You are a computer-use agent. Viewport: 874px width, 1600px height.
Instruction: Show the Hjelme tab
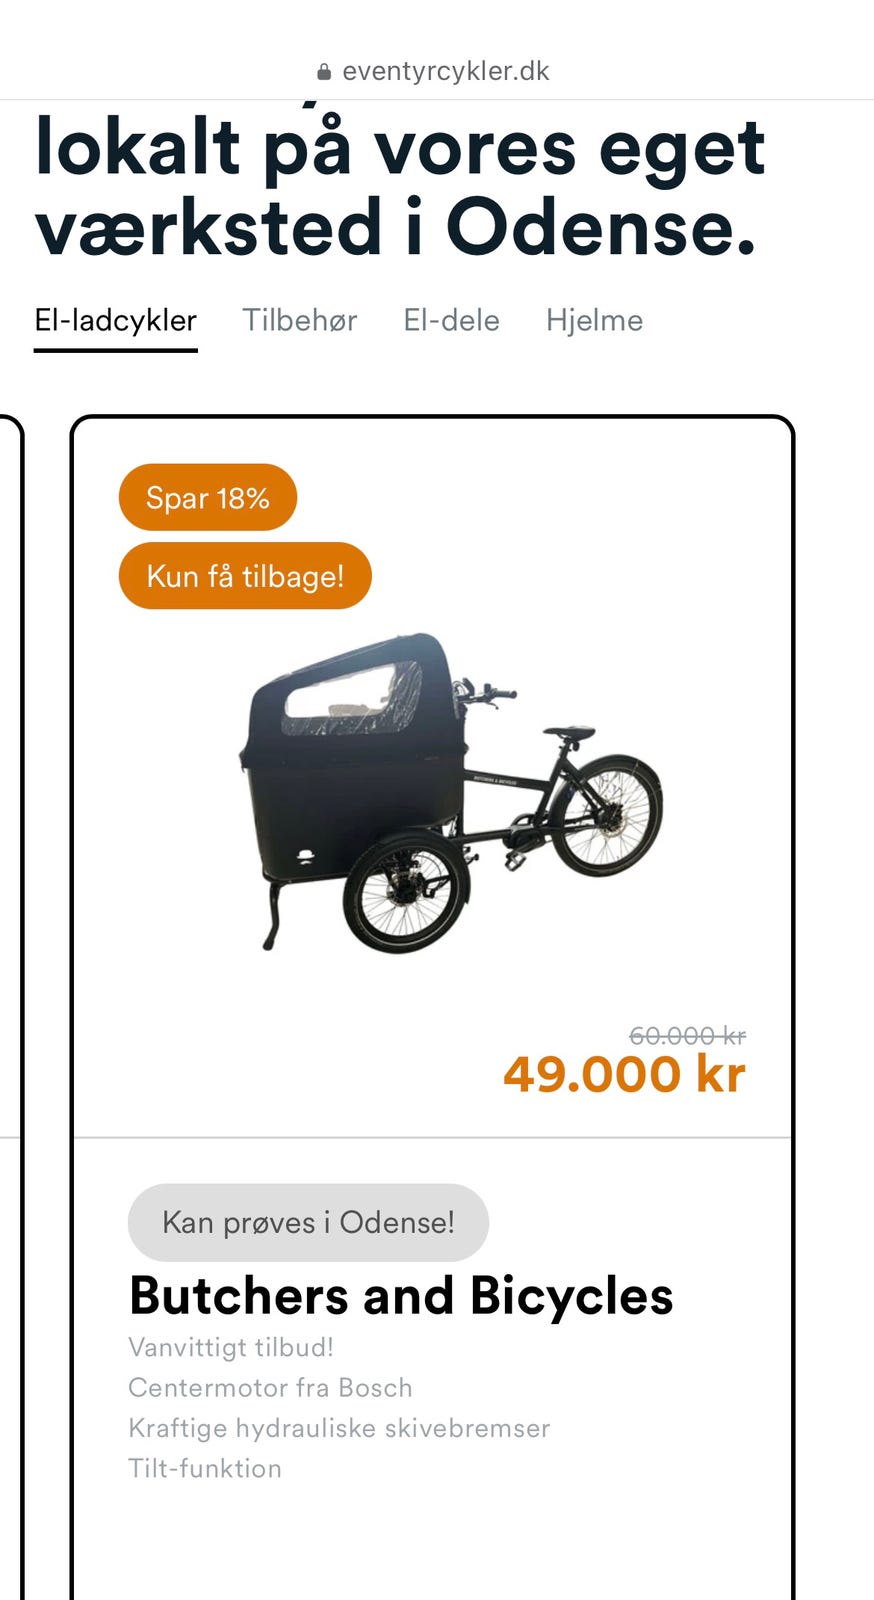594,320
